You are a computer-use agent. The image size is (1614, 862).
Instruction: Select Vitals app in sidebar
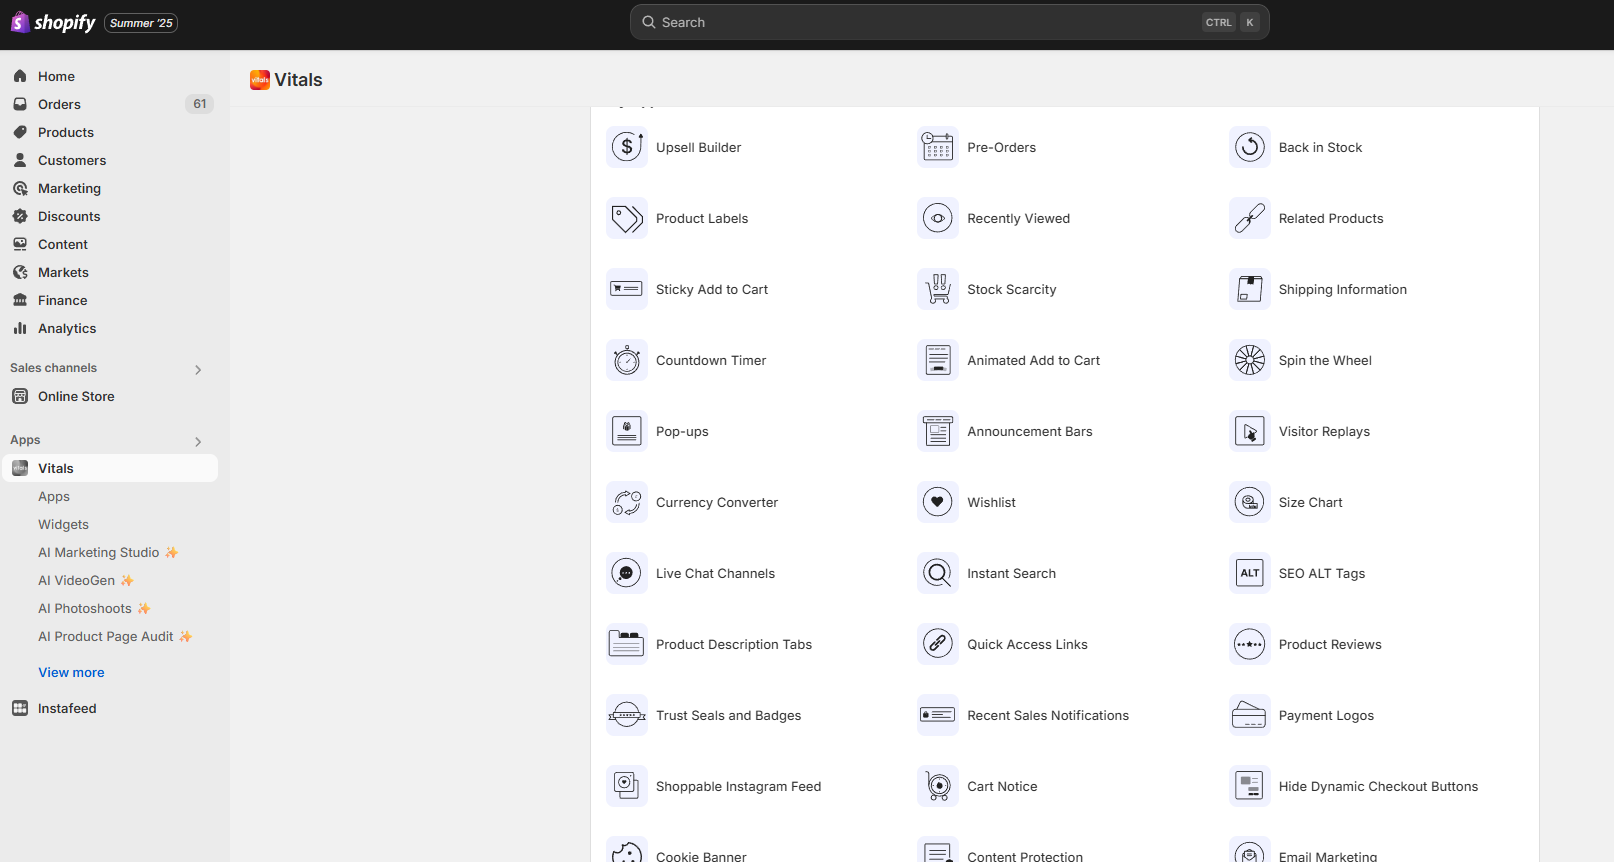110,468
